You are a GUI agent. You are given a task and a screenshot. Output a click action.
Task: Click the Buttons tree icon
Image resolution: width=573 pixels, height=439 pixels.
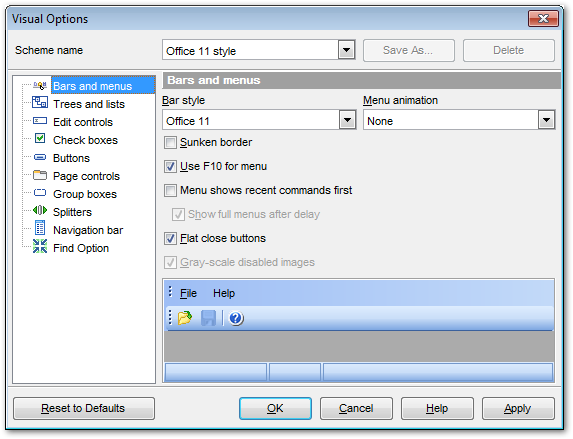[x=40, y=158]
